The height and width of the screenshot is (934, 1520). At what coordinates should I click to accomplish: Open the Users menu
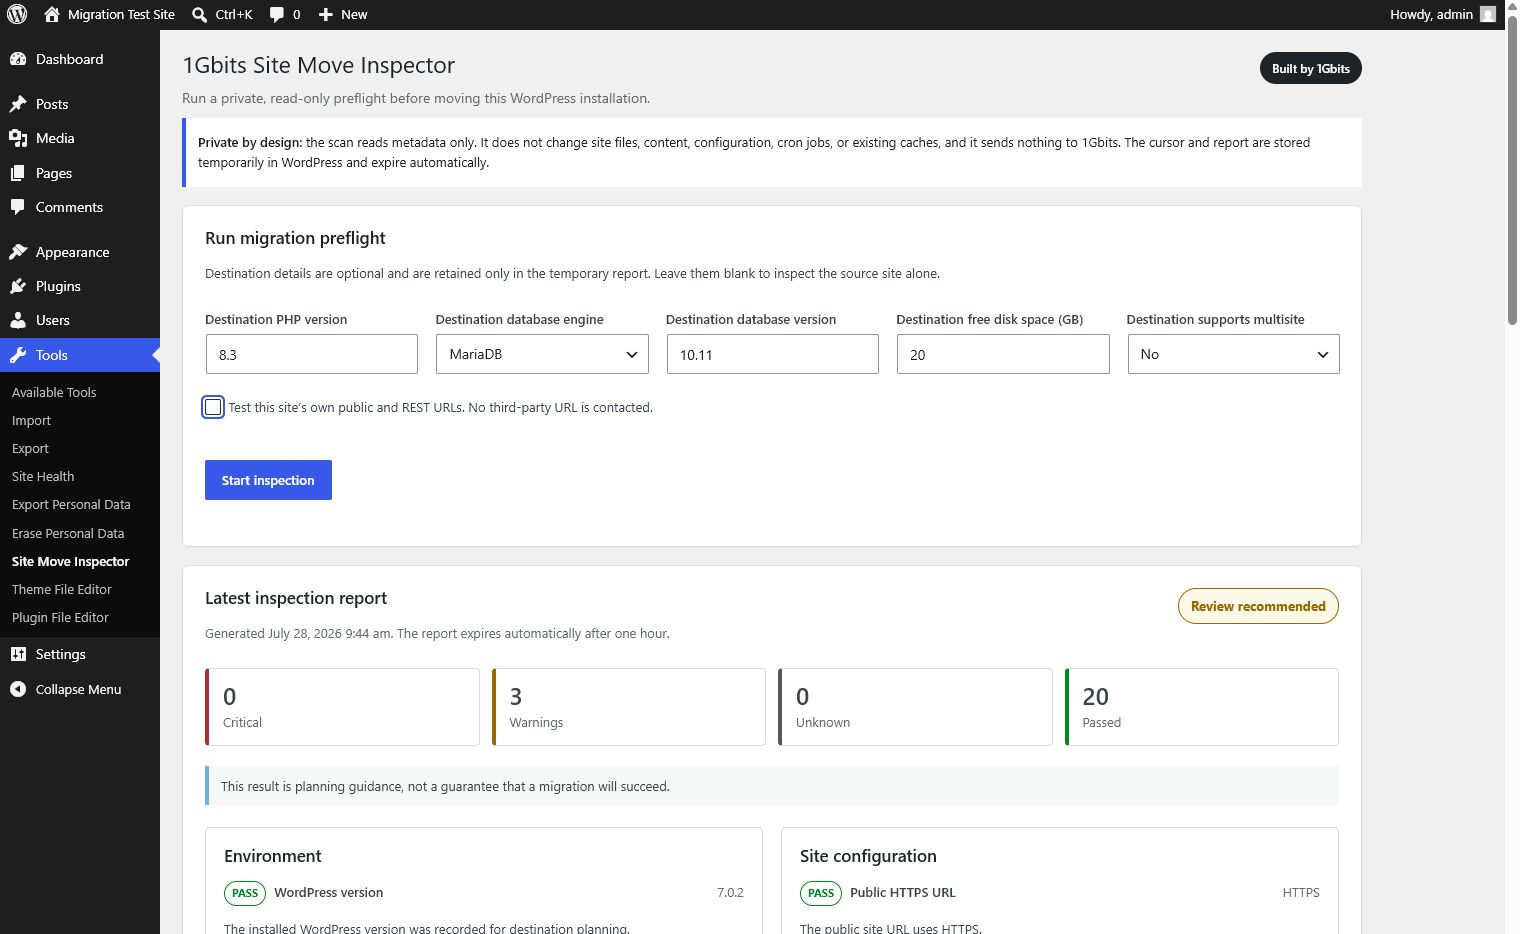pos(80,320)
